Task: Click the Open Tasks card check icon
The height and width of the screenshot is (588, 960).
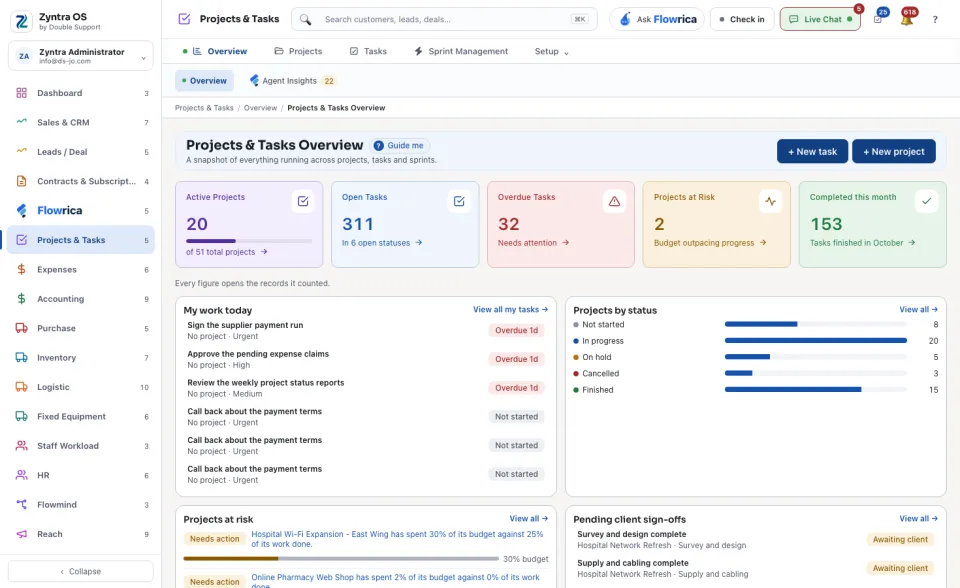Action: click(x=459, y=201)
